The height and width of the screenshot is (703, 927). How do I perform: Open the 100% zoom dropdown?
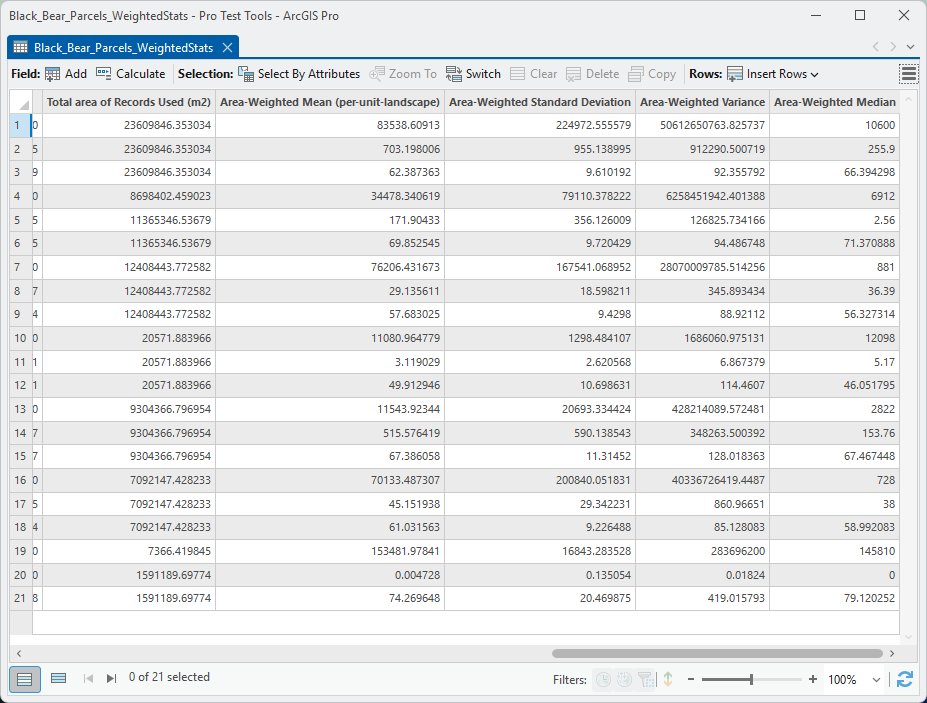click(x=876, y=680)
